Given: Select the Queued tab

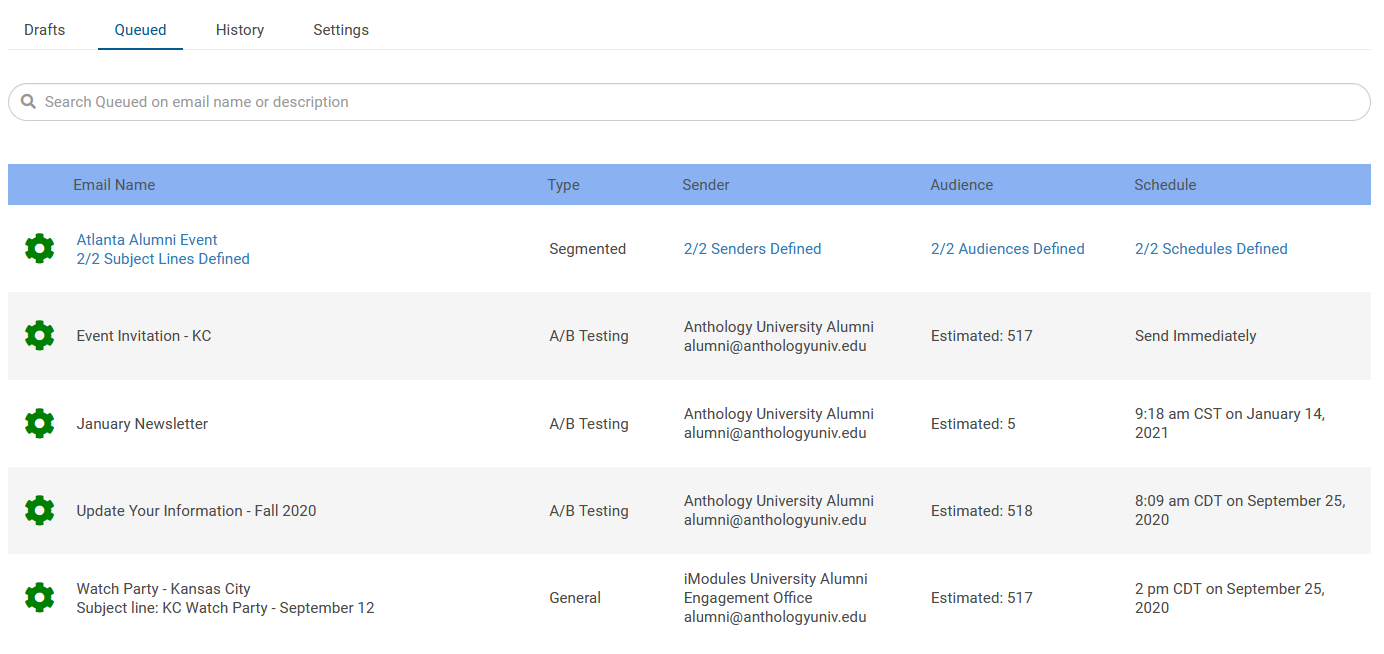Looking at the screenshot, I should tap(140, 30).
